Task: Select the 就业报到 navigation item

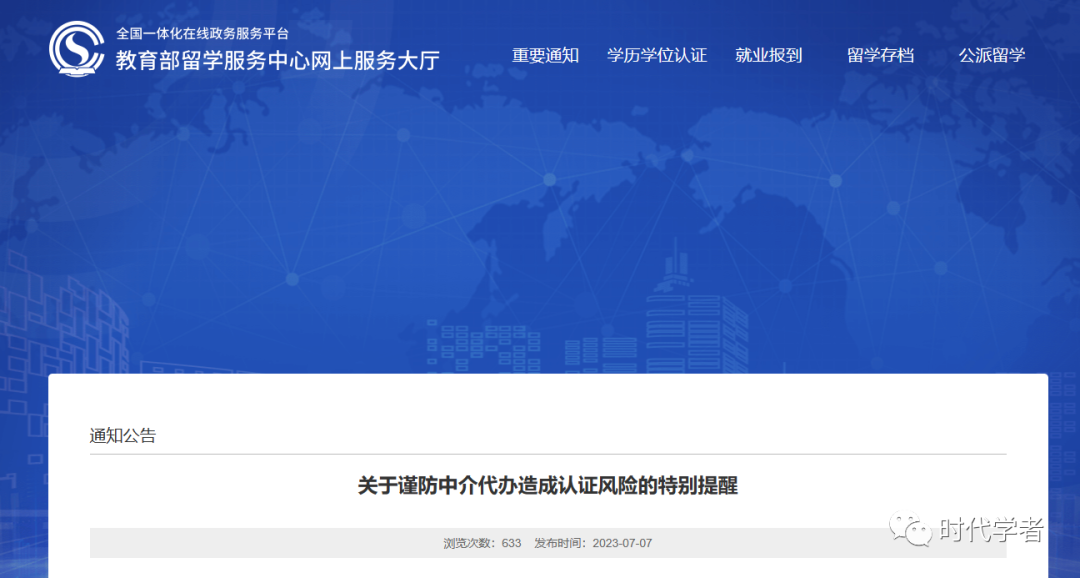Action: pyautogui.click(x=768, y=56)
